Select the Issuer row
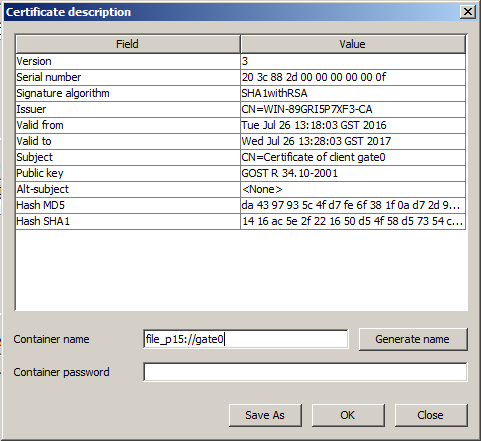Viewport: 481px width, 441px height. (x=240, y=109)
